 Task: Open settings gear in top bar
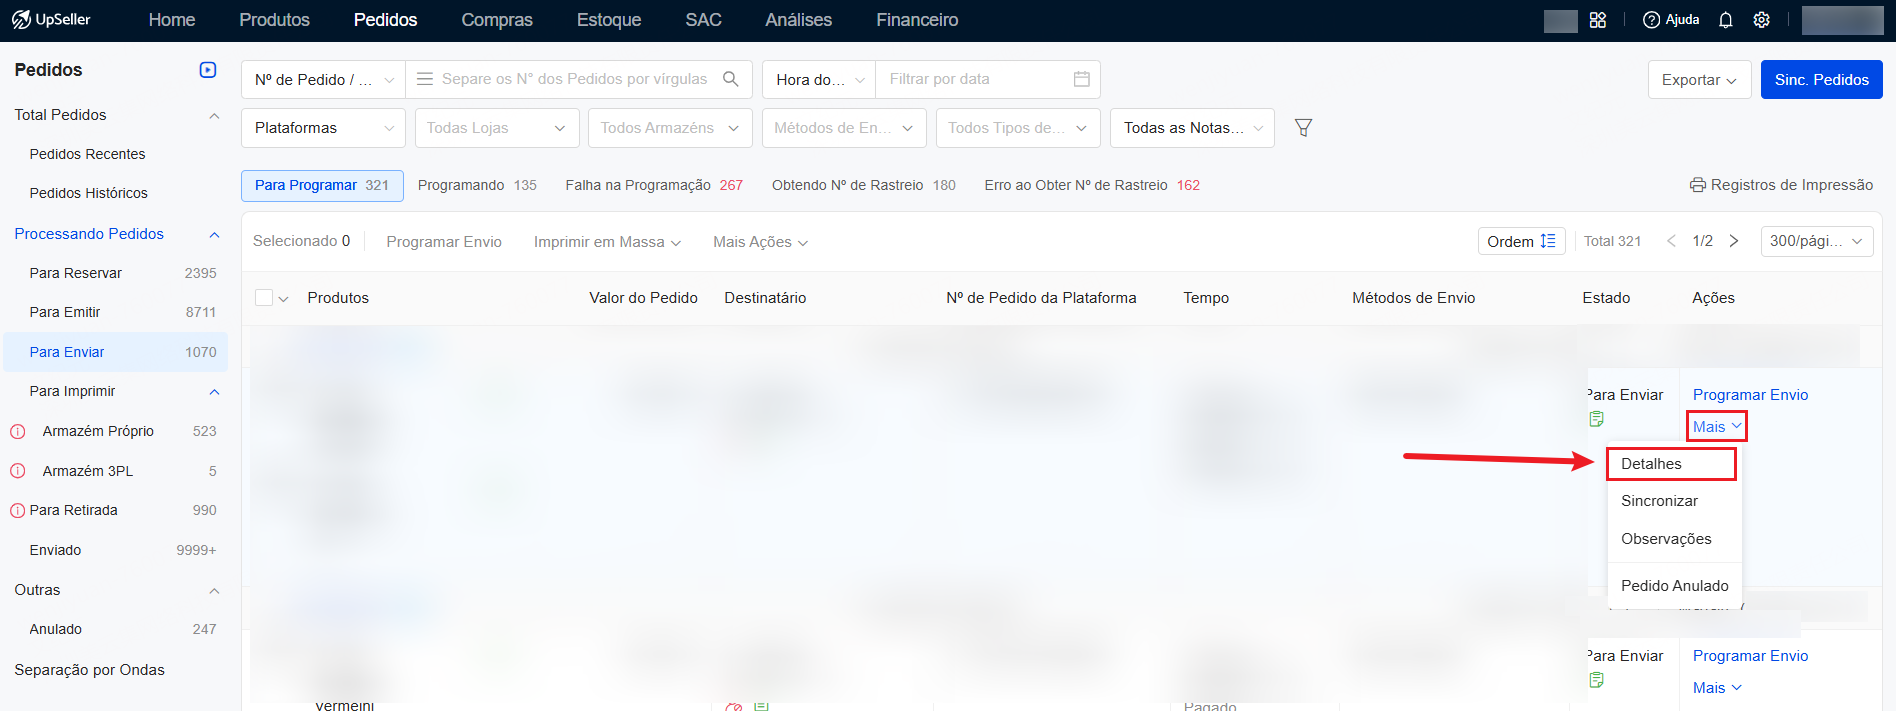point(1762,20)
